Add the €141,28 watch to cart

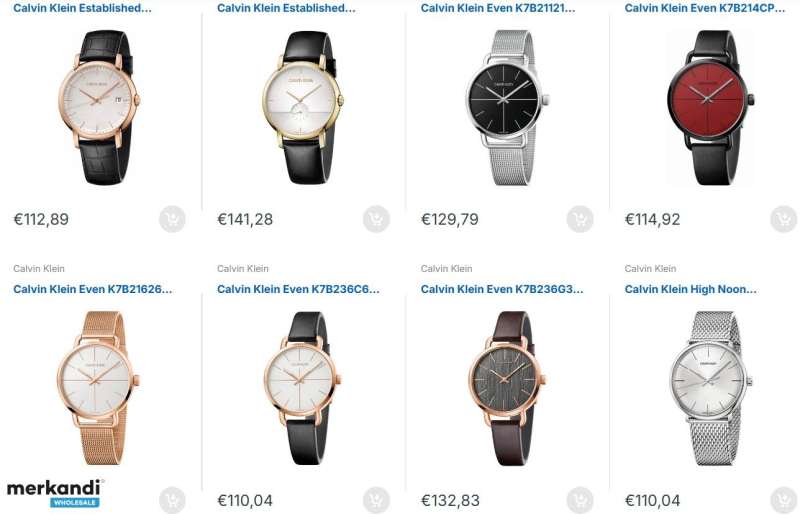[x=376, y=219]
